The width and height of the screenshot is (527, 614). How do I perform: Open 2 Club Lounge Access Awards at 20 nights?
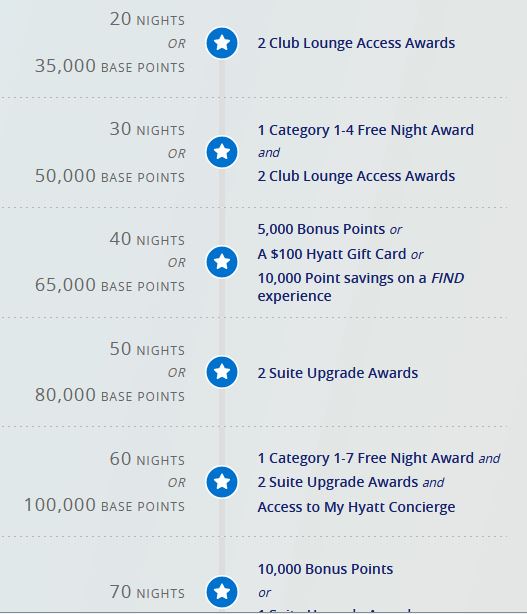pos(356,43)
